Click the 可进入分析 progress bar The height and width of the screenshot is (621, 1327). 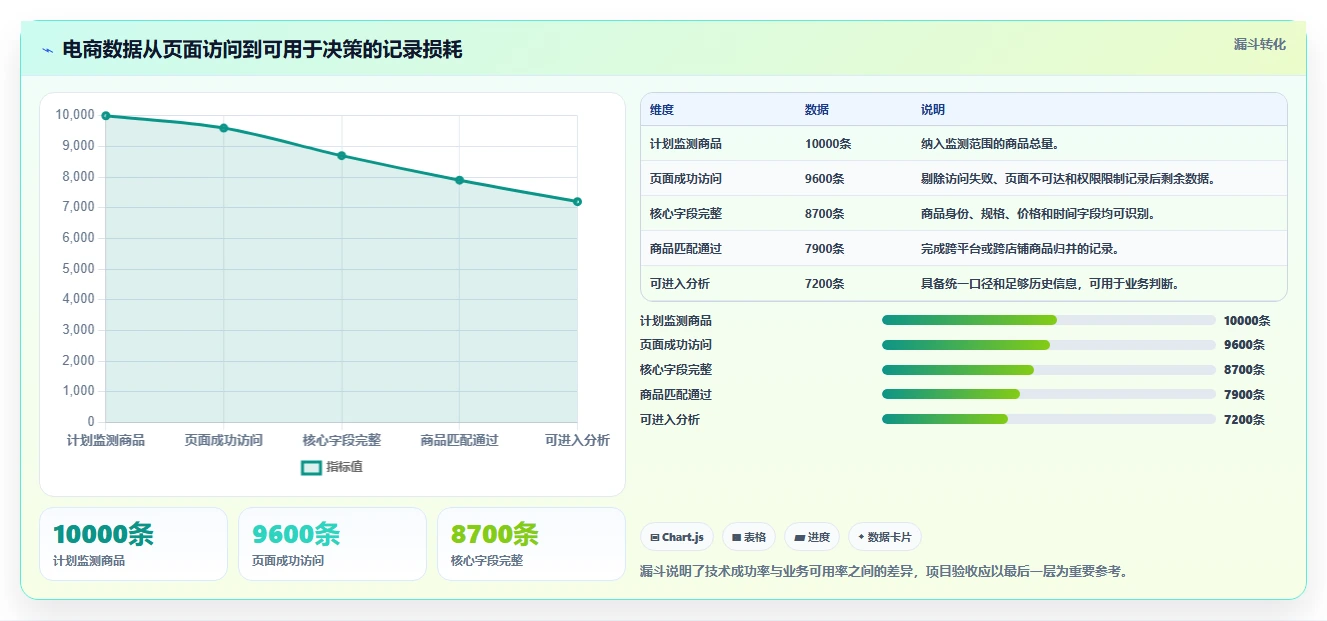pyautogui.click(x=1049, y=420)
